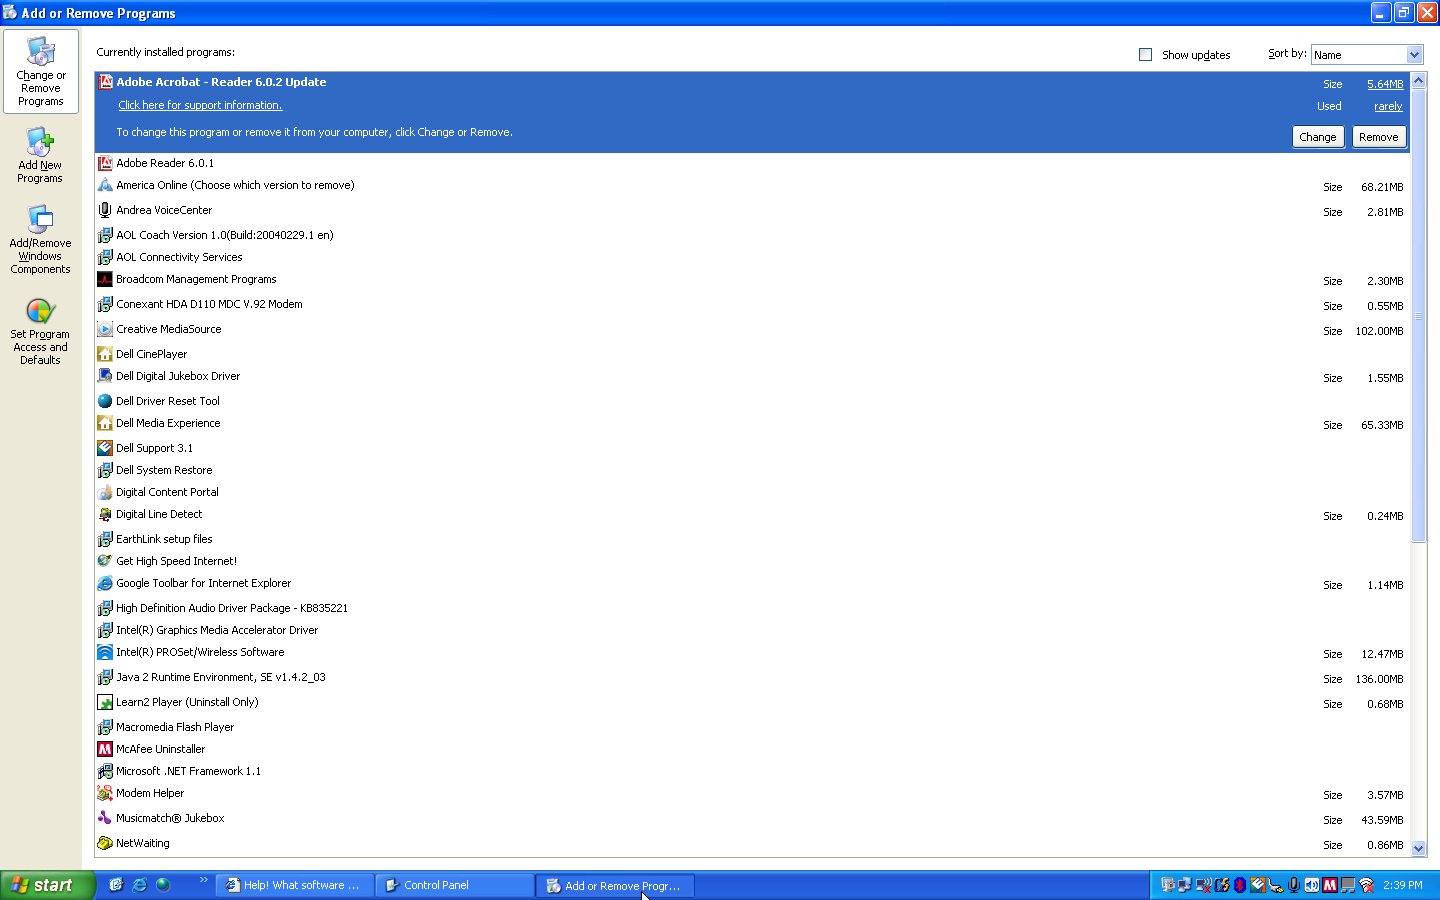Image resolution: width=1440 pixels, height=900 pixels.
Task: Click the Dell CinePlayer icon
Action: point(105,354)
